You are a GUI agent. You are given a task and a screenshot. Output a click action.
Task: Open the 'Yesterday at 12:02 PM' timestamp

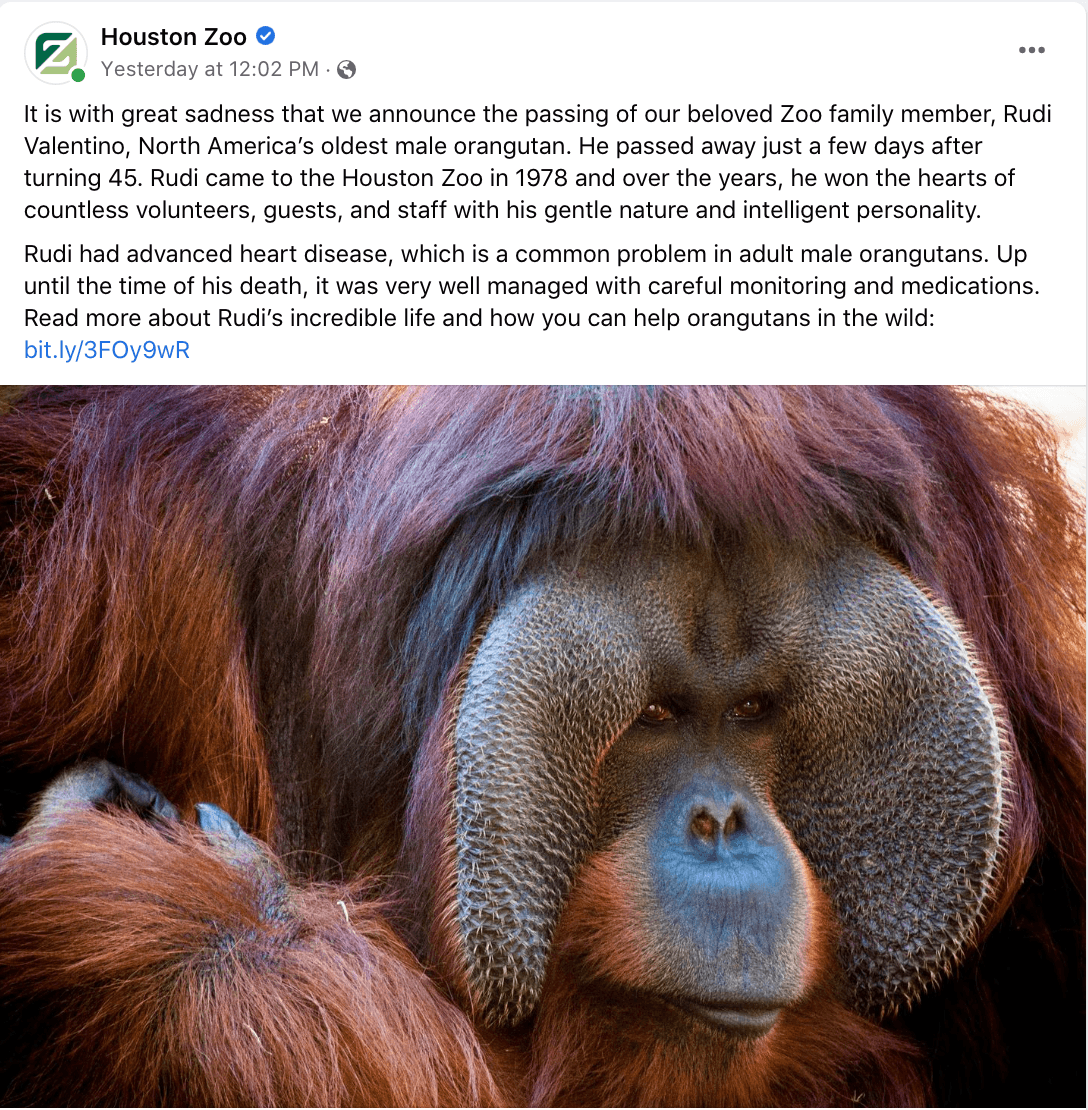210,69
